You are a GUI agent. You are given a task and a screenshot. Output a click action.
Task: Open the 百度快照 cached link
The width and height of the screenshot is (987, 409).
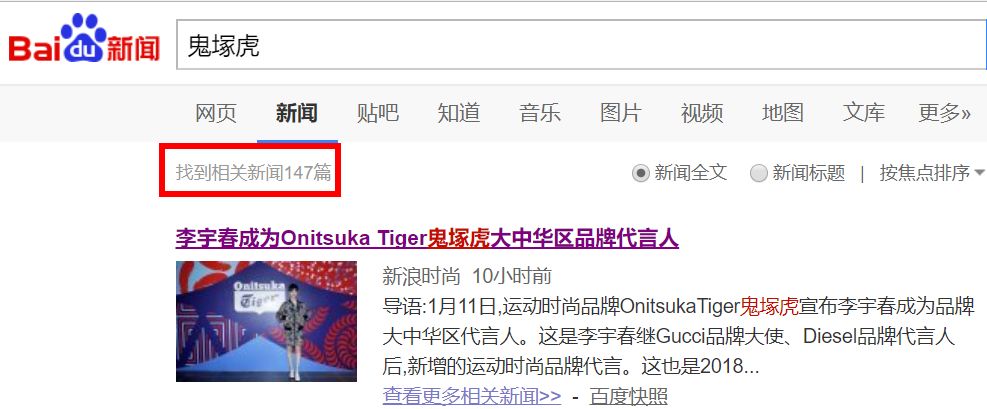(628, 396)
